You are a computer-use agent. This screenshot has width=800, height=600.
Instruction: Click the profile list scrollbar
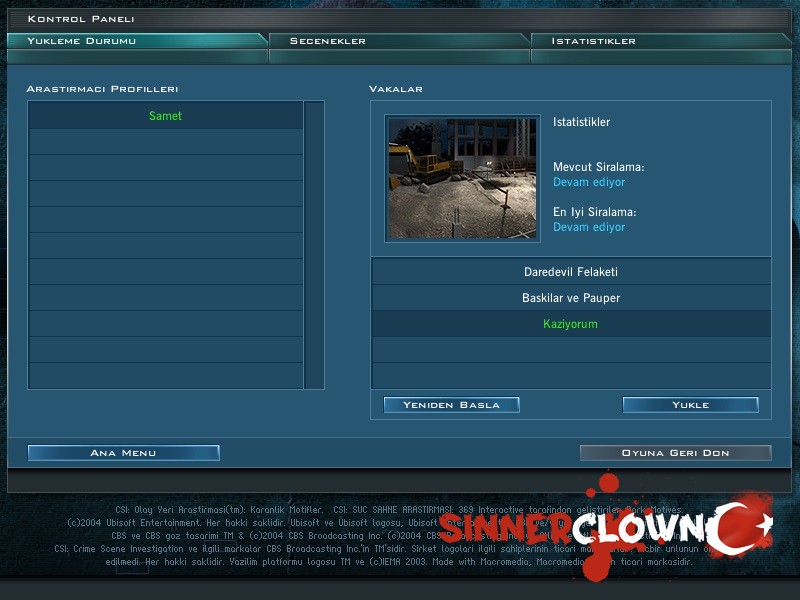click(314, 245)
